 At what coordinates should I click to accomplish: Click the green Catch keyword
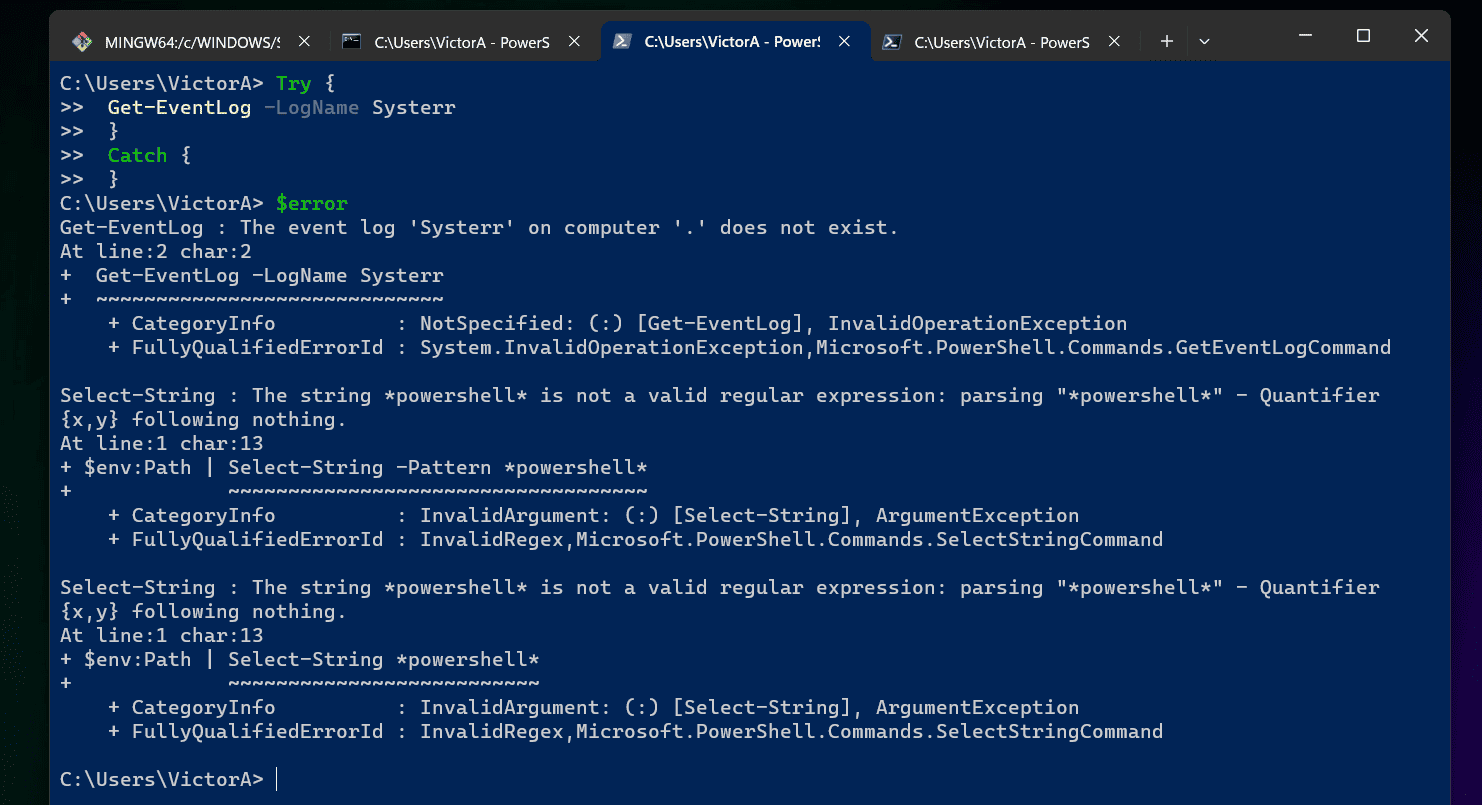(137, 156)
